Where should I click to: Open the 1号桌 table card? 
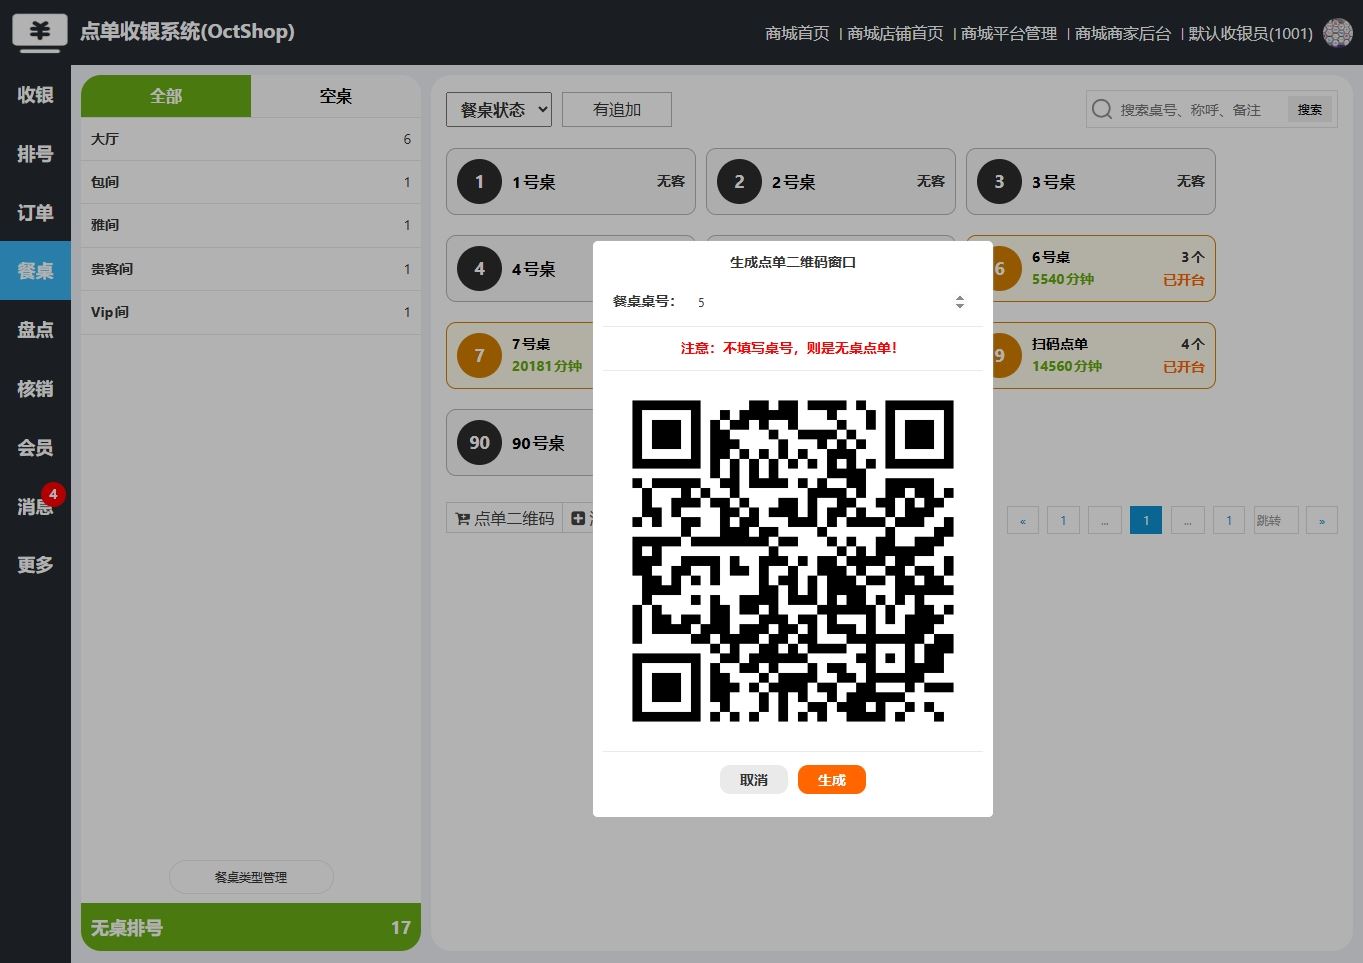(x=571, y=182)
